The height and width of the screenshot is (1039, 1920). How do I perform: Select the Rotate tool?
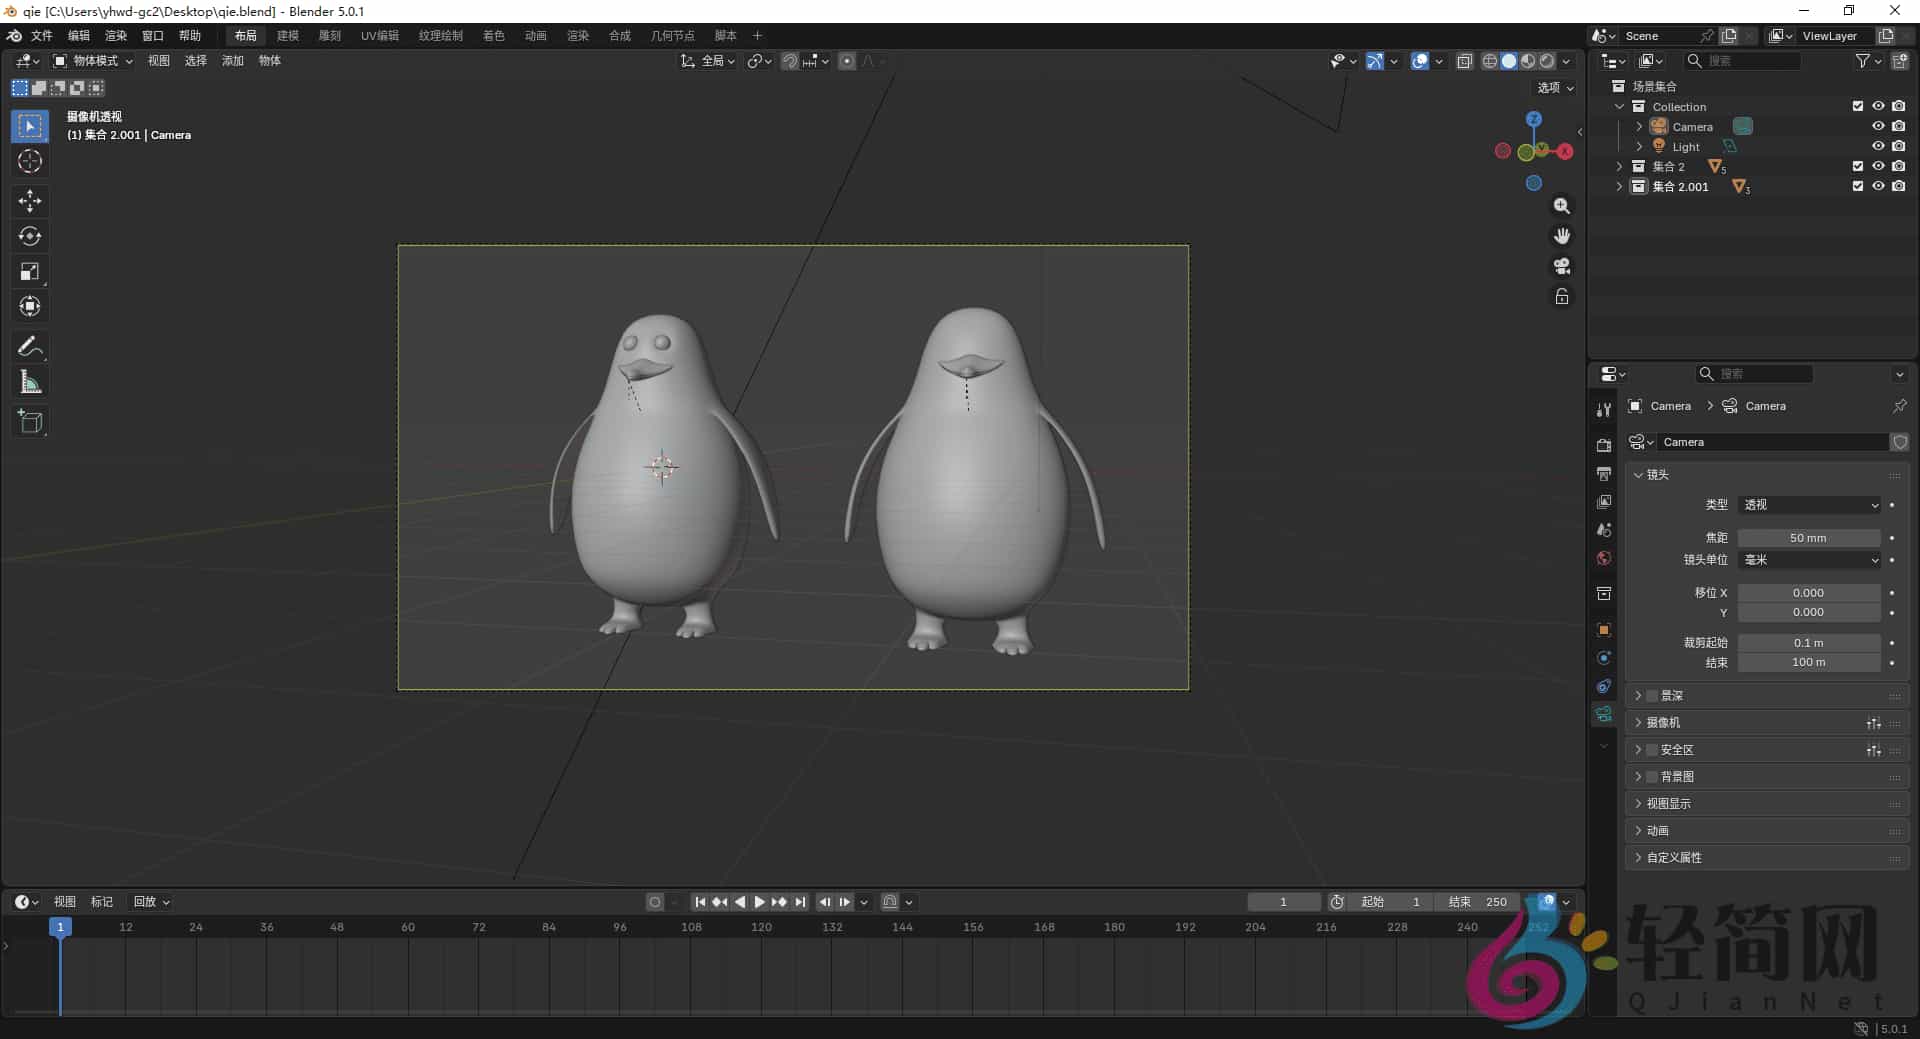pos(30,236)
